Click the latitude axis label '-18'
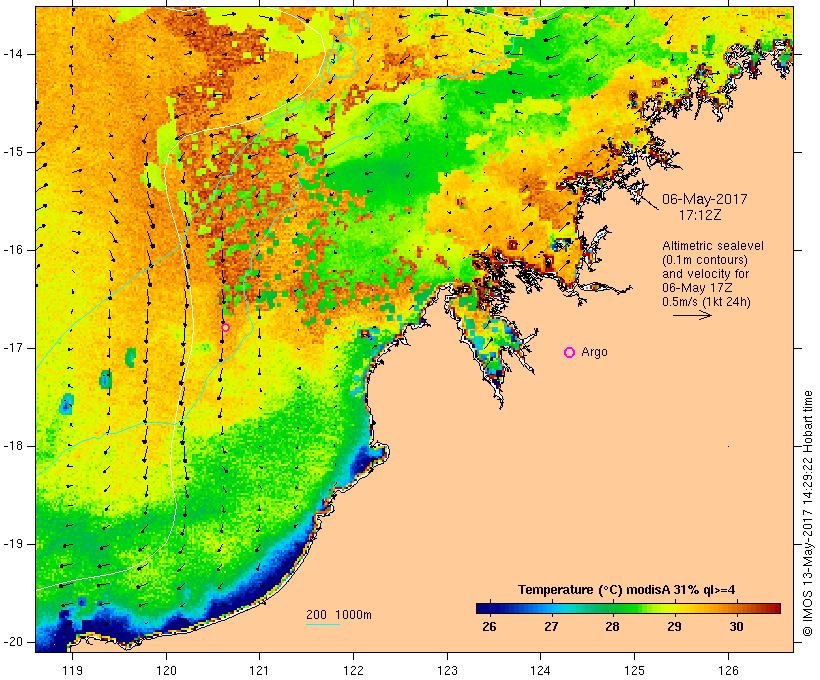Viewport: 820px width, 680px height. [x=13, y=446]
